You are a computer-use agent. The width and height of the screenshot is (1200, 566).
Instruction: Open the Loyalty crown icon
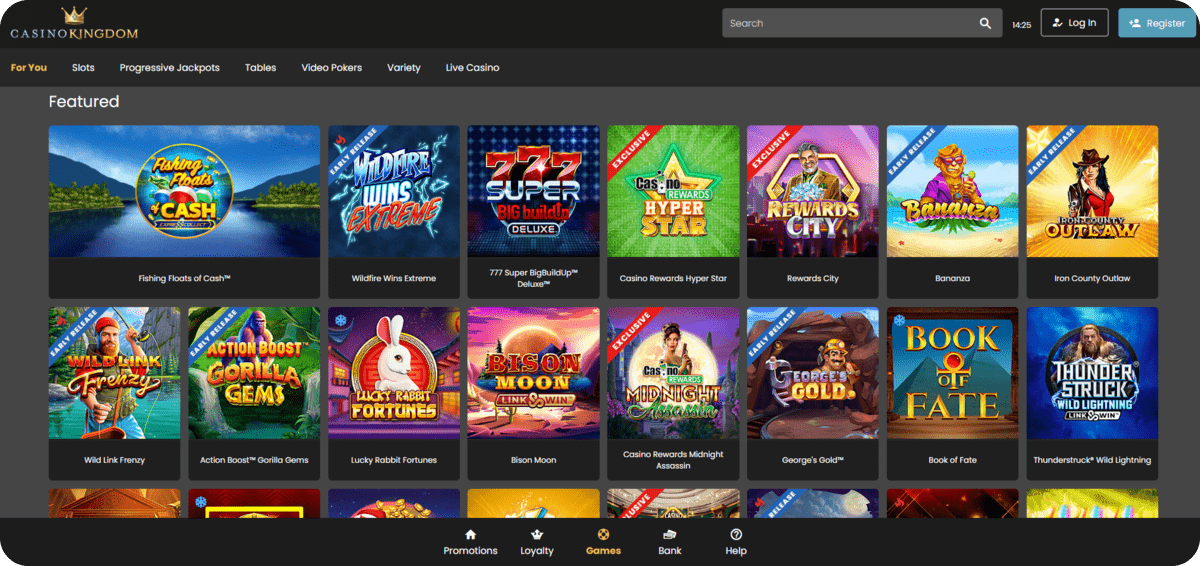click(x=537, y=535)
